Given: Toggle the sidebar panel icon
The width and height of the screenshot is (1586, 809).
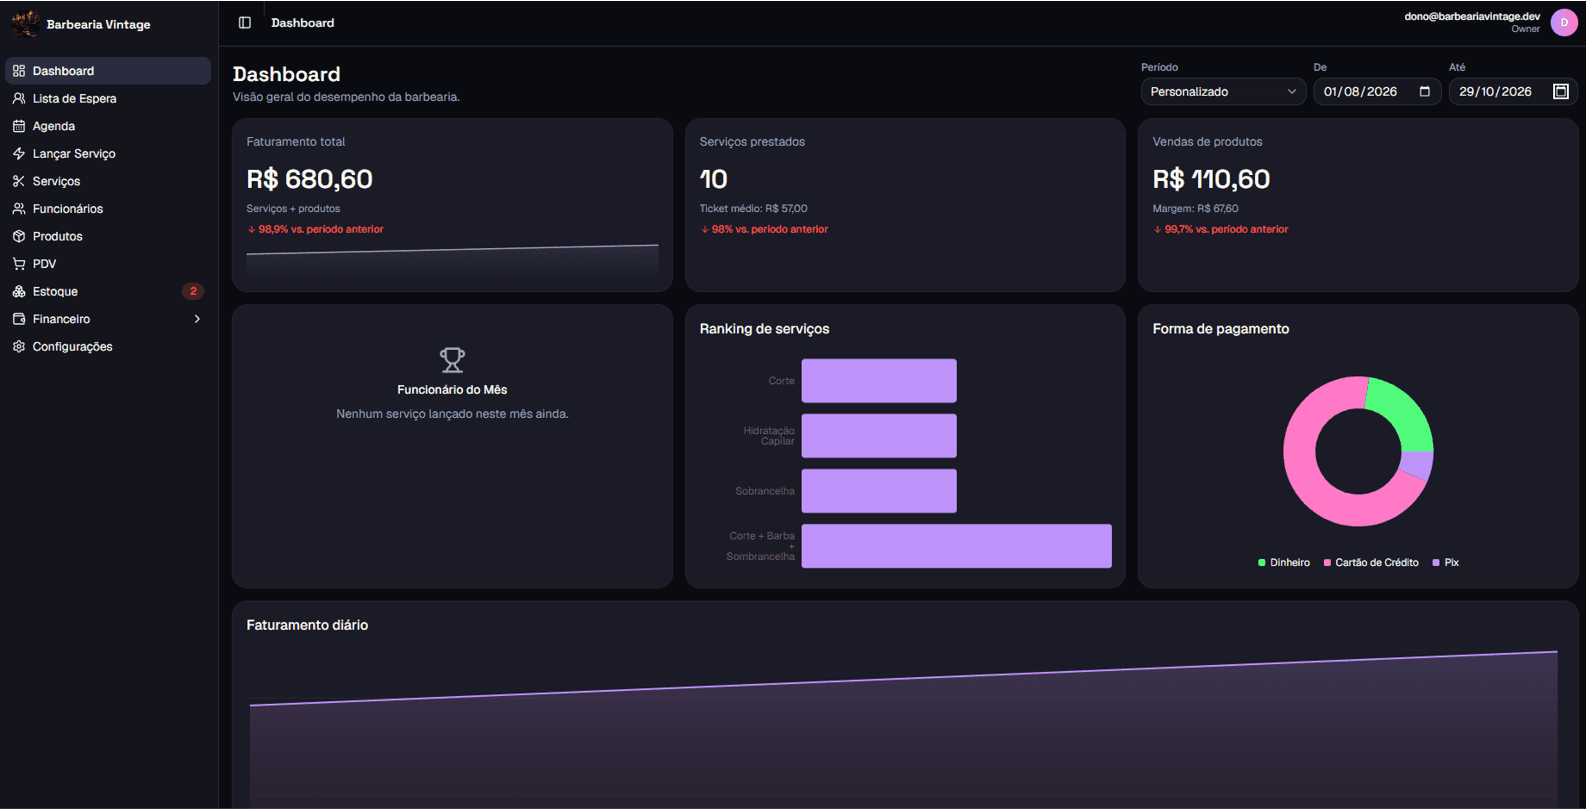Looking at the screenshot, I should (245, 23).
